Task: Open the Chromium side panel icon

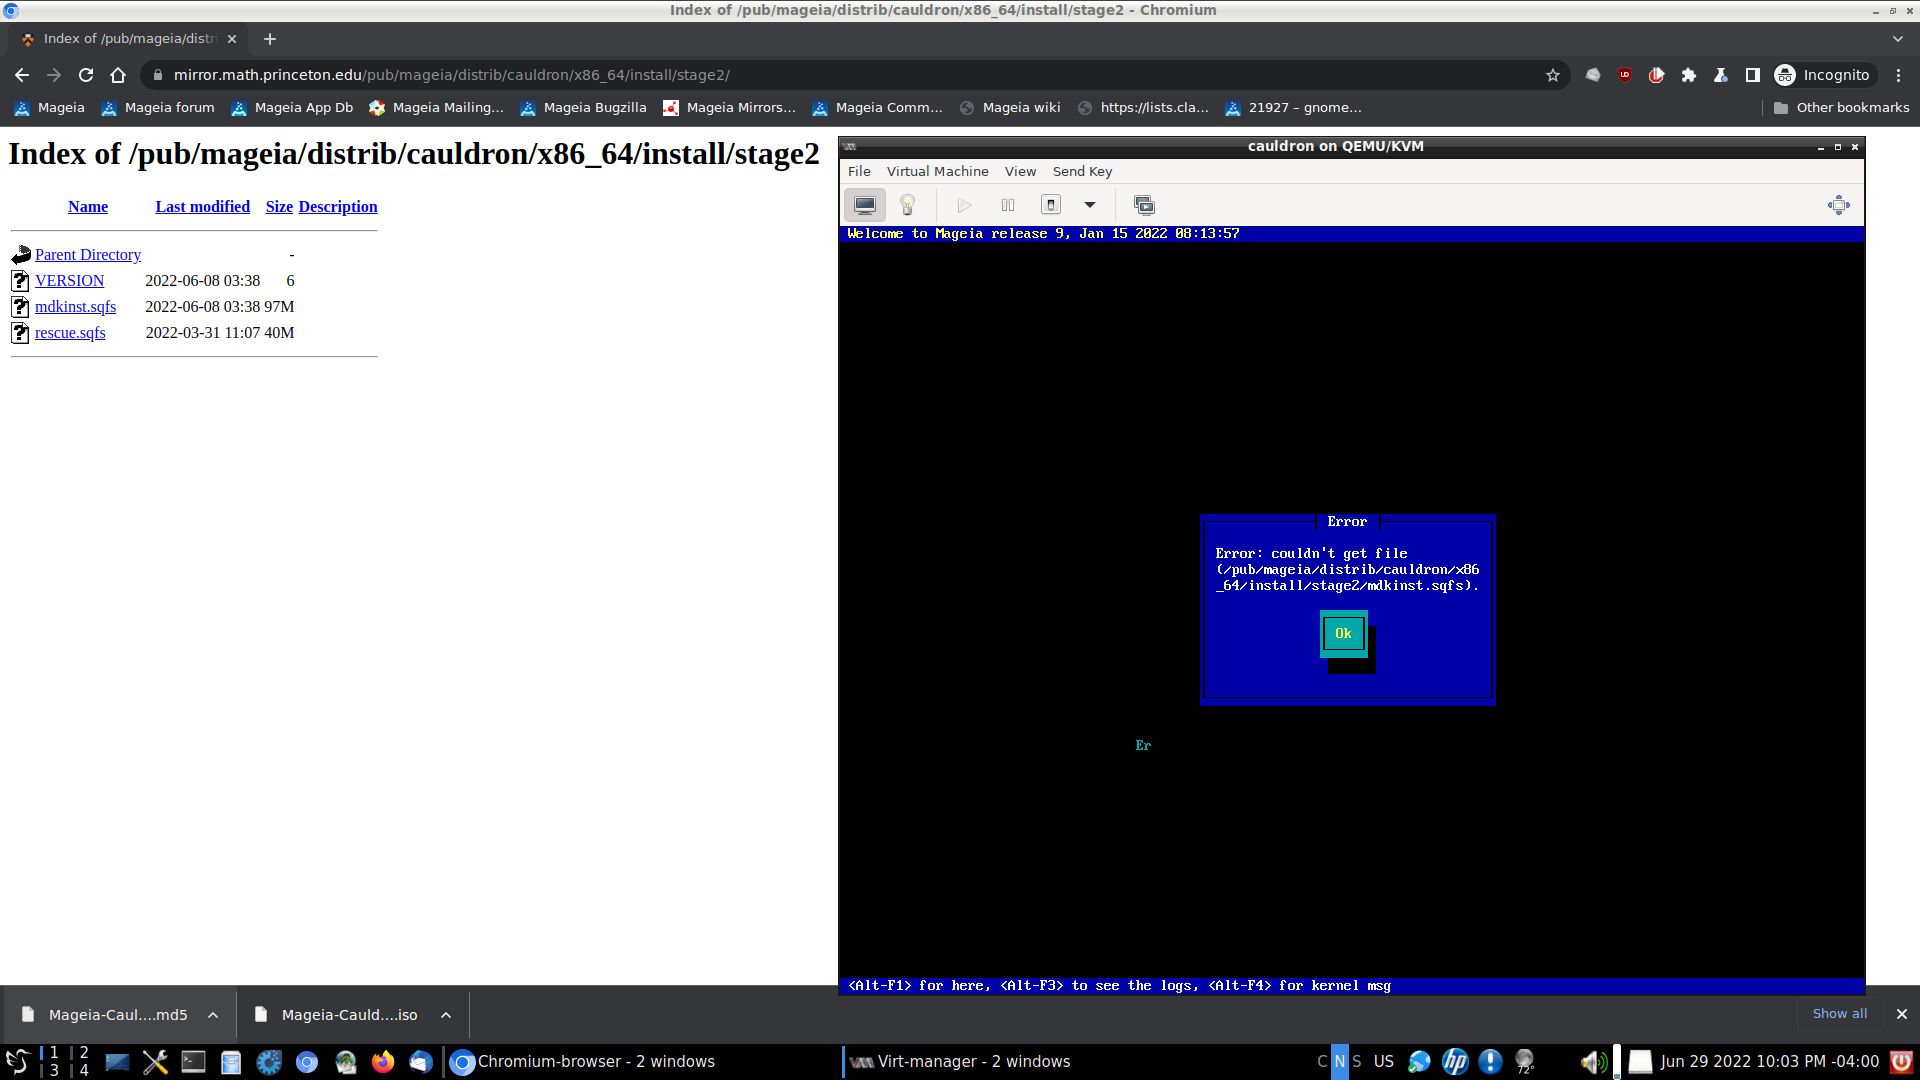Action: [x=1753, y=75]
